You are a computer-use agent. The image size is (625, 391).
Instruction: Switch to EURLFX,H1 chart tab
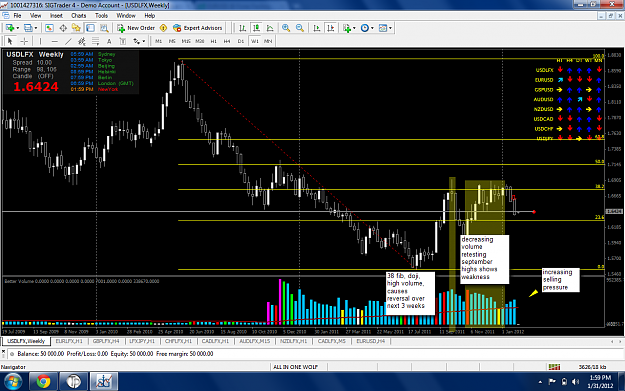click(x=69, y=341)
